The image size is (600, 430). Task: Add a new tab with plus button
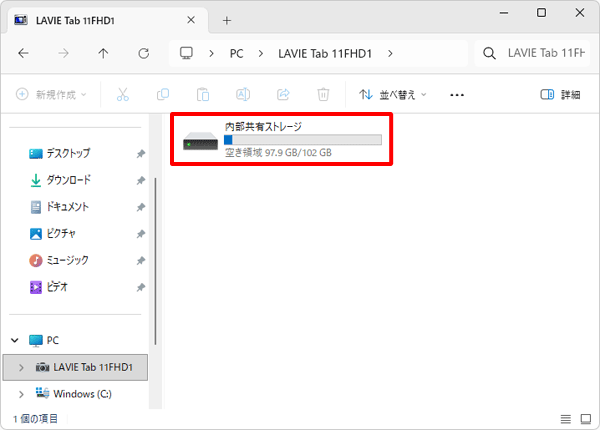[227, 20]
